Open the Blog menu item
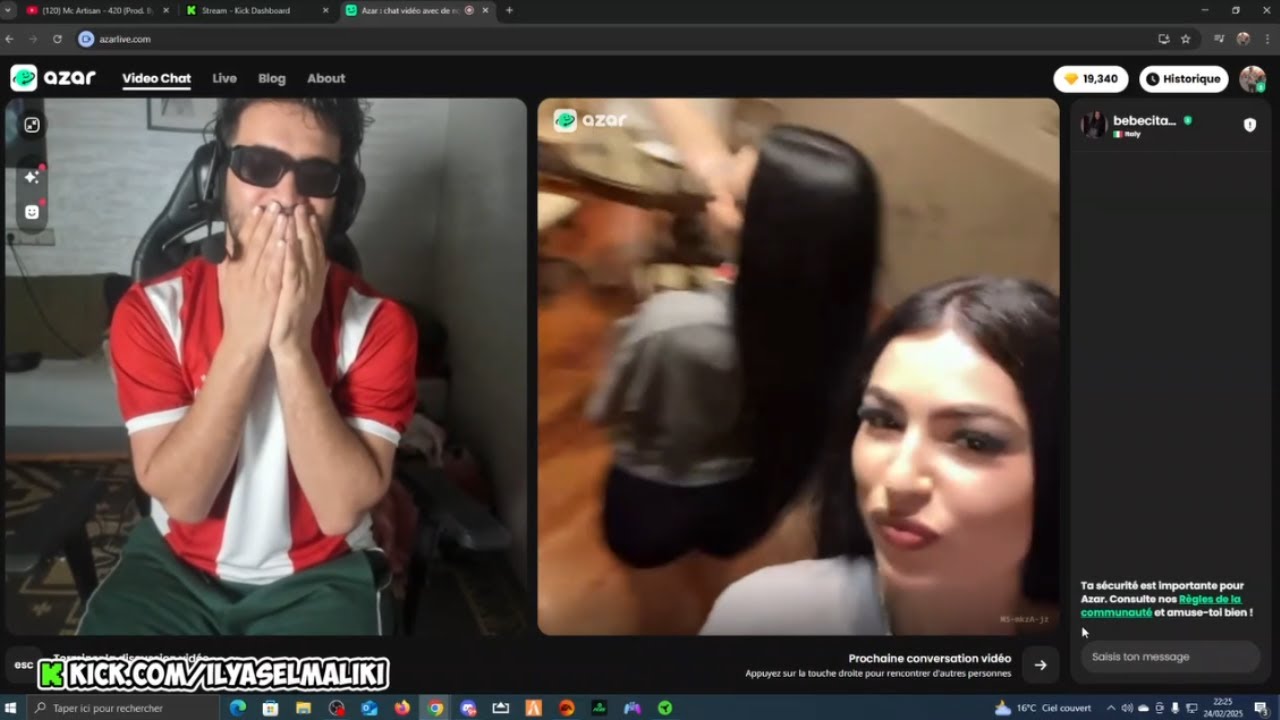Image resolution: width=1280 pixels, height=720 pixels. tap(272, 78)
